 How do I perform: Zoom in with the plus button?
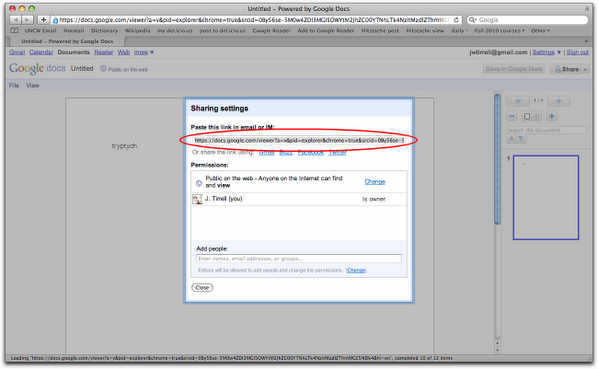[551, 116]
